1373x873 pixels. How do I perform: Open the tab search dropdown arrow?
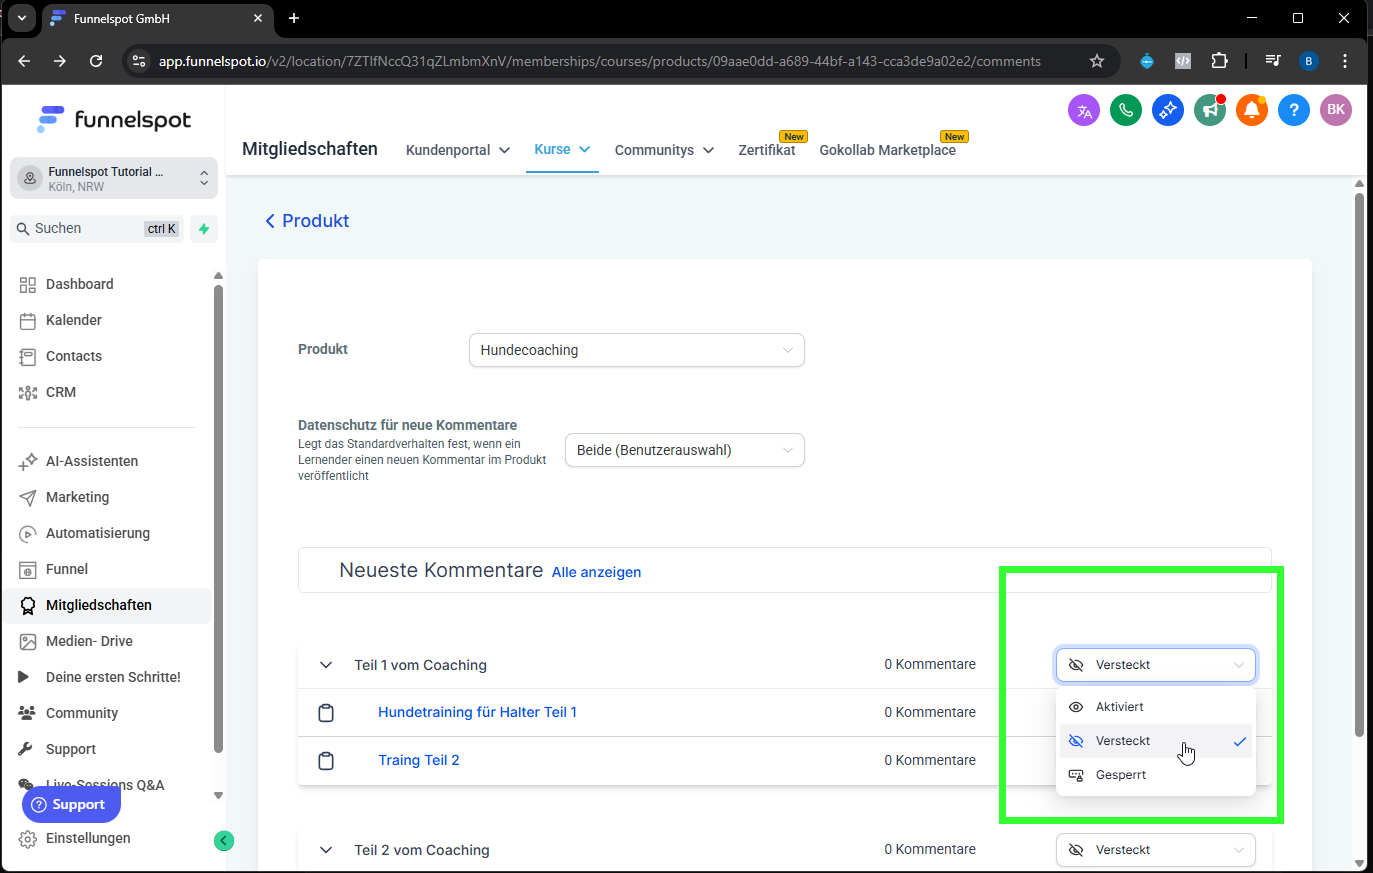click(x=21, y=18)
